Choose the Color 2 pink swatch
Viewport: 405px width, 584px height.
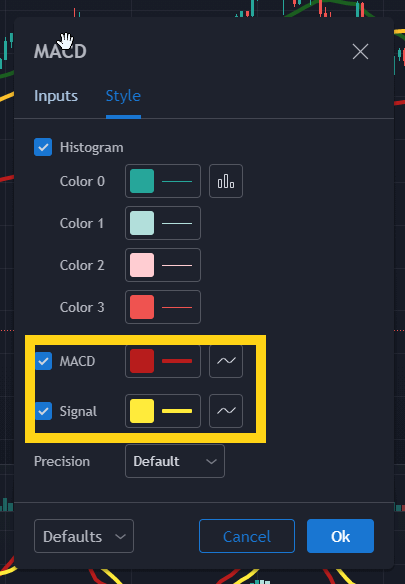pos(142,265)
